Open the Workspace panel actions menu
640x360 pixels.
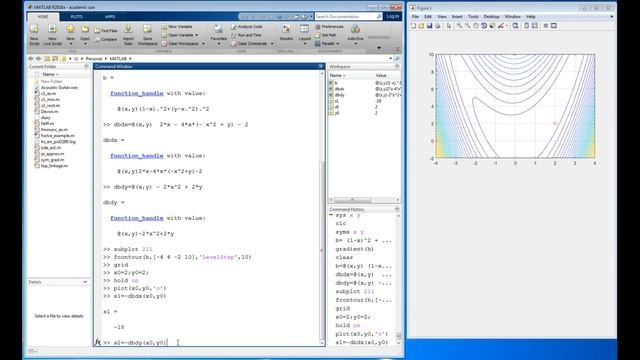tap(397, 67)
